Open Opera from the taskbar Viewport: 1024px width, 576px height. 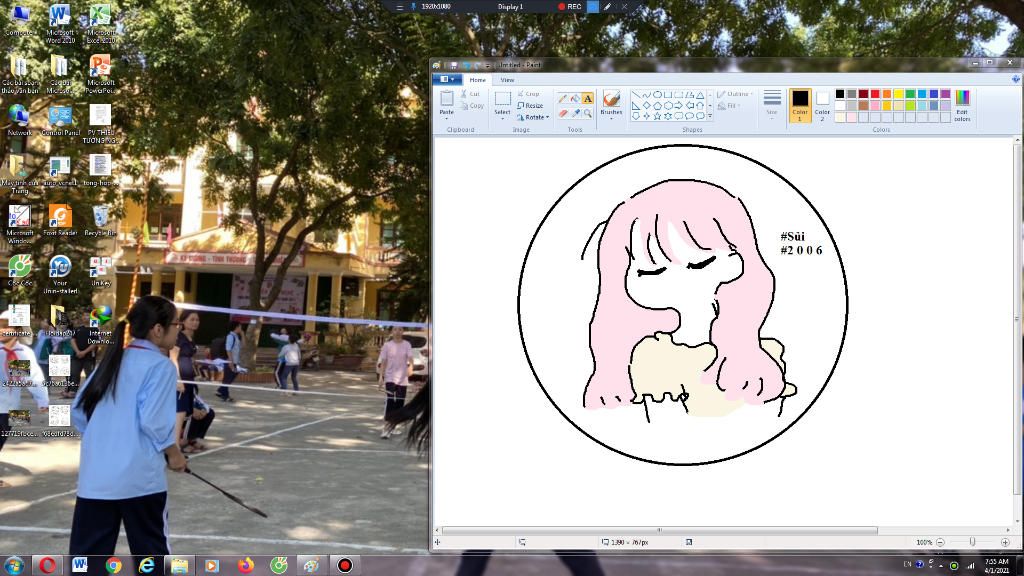[x=47, y=565]
